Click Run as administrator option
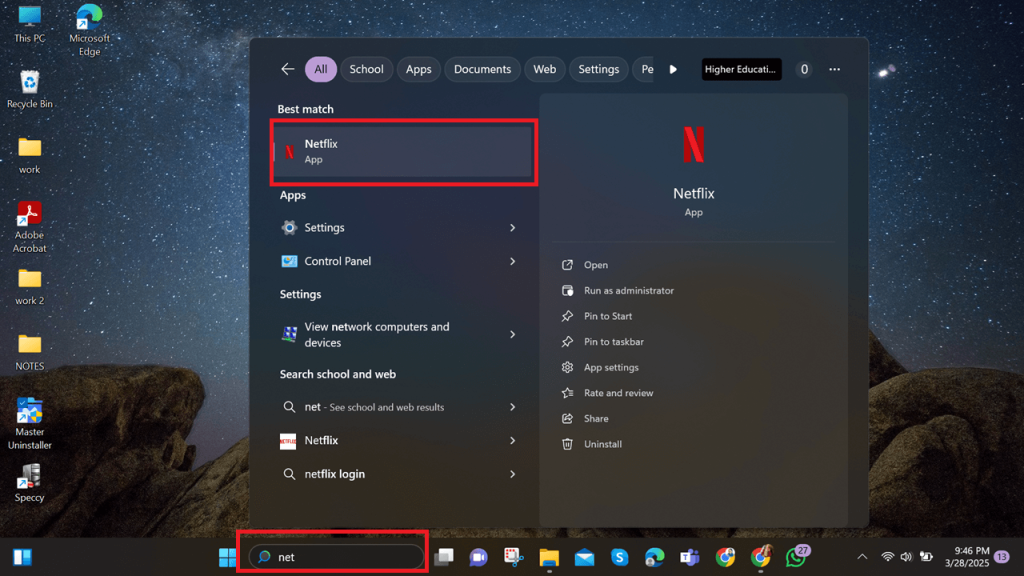The image size is (1024, 576). (628, 291)
